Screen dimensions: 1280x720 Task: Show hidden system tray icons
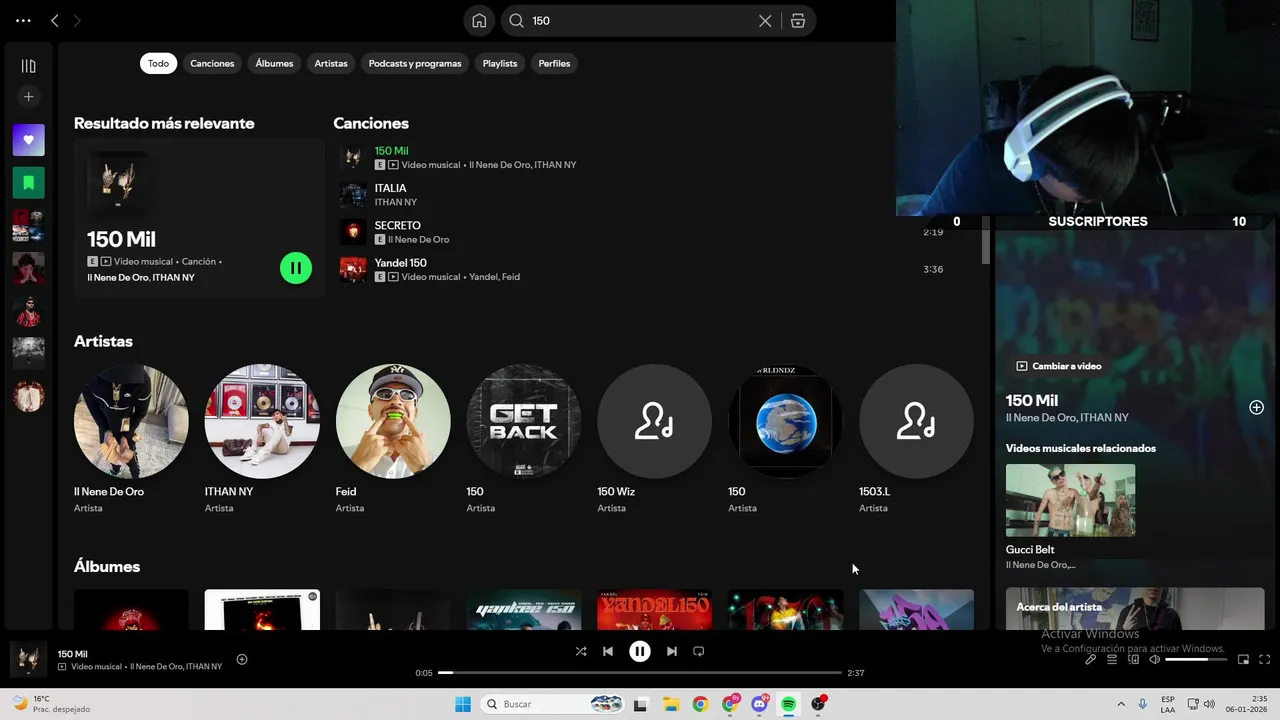(x=1120, y=704)
